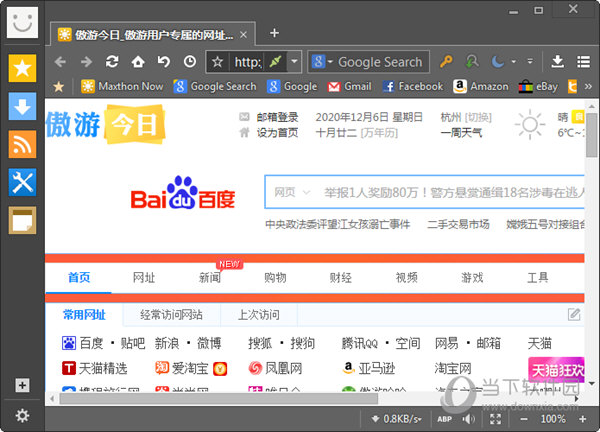
Task: Open the Maxthon Now bookmark
Action: [x=122, y=86]
